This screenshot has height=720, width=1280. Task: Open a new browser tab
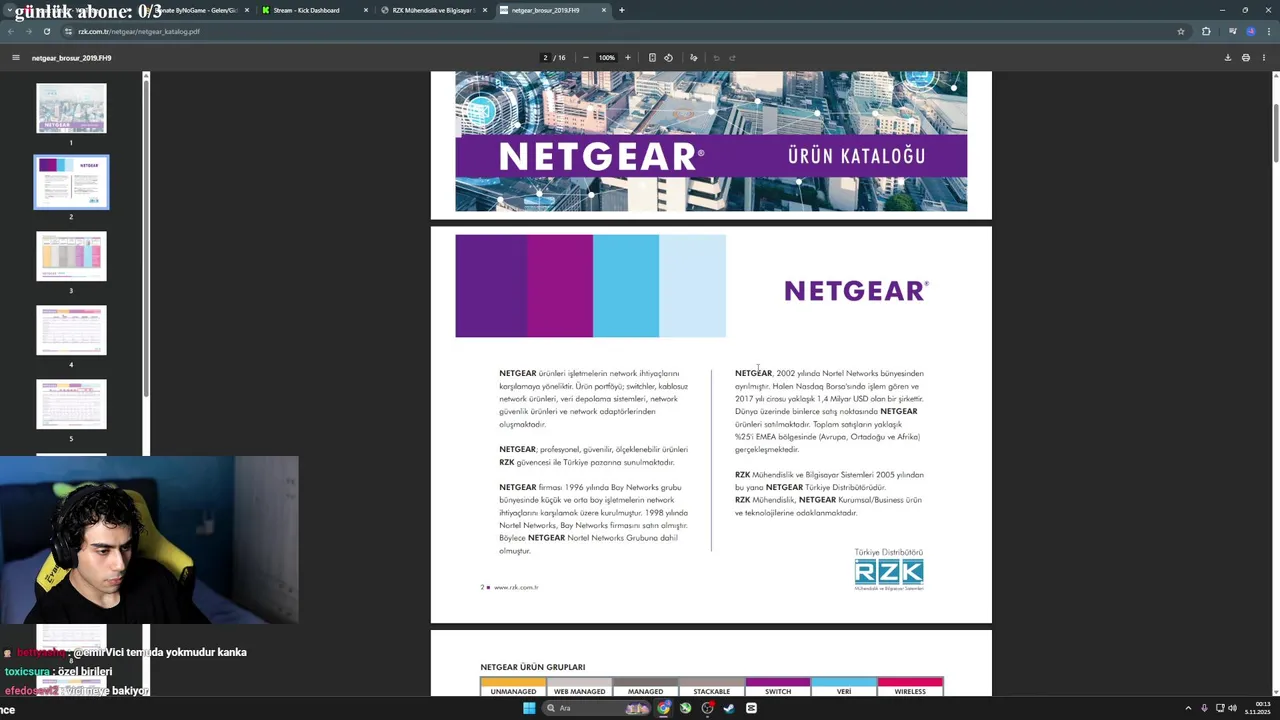[x=622, y=10]
